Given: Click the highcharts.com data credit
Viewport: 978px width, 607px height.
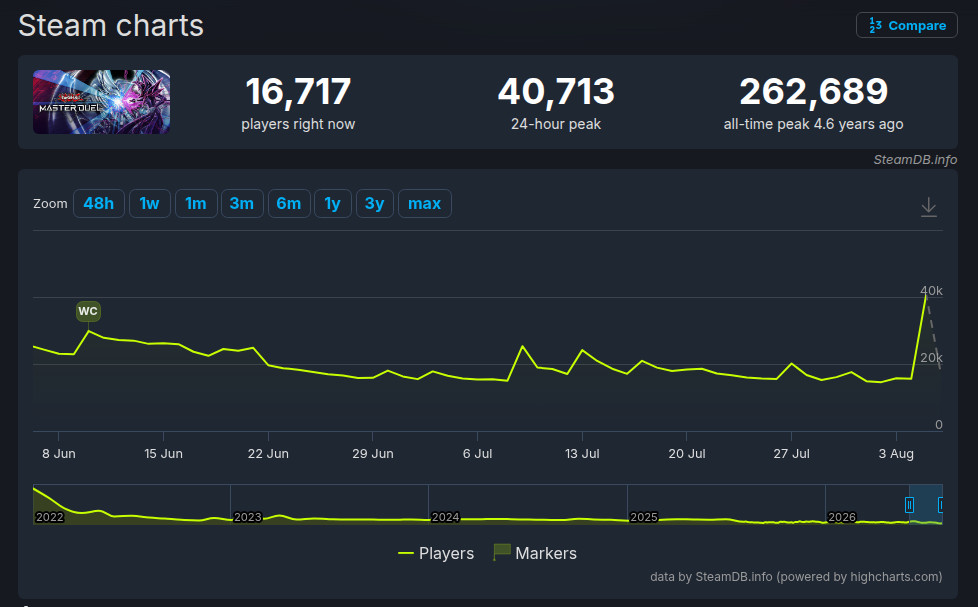Looking at the screenshot, I should [796, 576].
